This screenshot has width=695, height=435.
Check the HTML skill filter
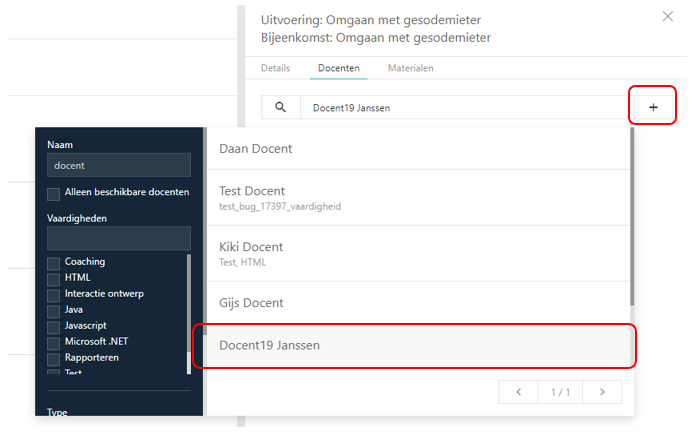pyautogui.click(x=54, y=278)
